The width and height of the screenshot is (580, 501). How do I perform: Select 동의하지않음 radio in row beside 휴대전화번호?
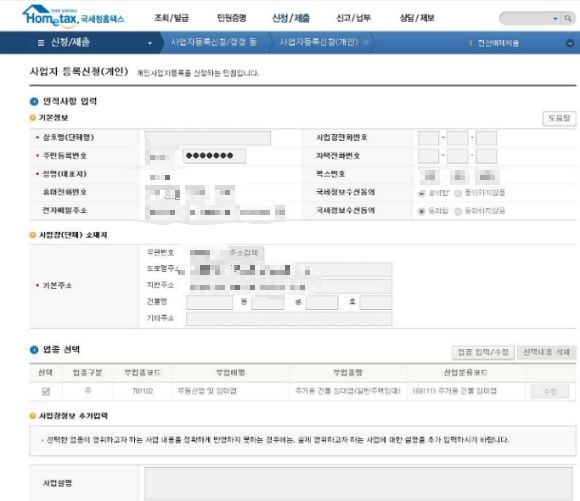click(458, 193)
